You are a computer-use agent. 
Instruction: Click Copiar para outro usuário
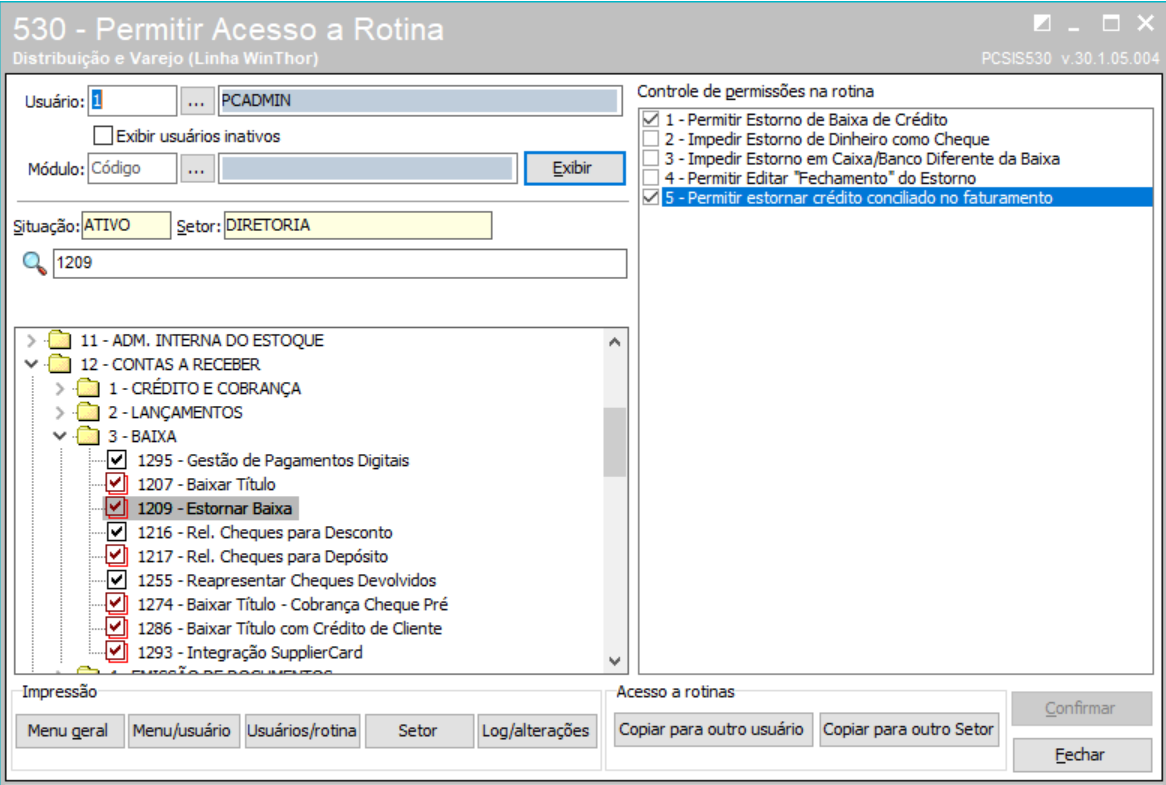coord(712,729)
